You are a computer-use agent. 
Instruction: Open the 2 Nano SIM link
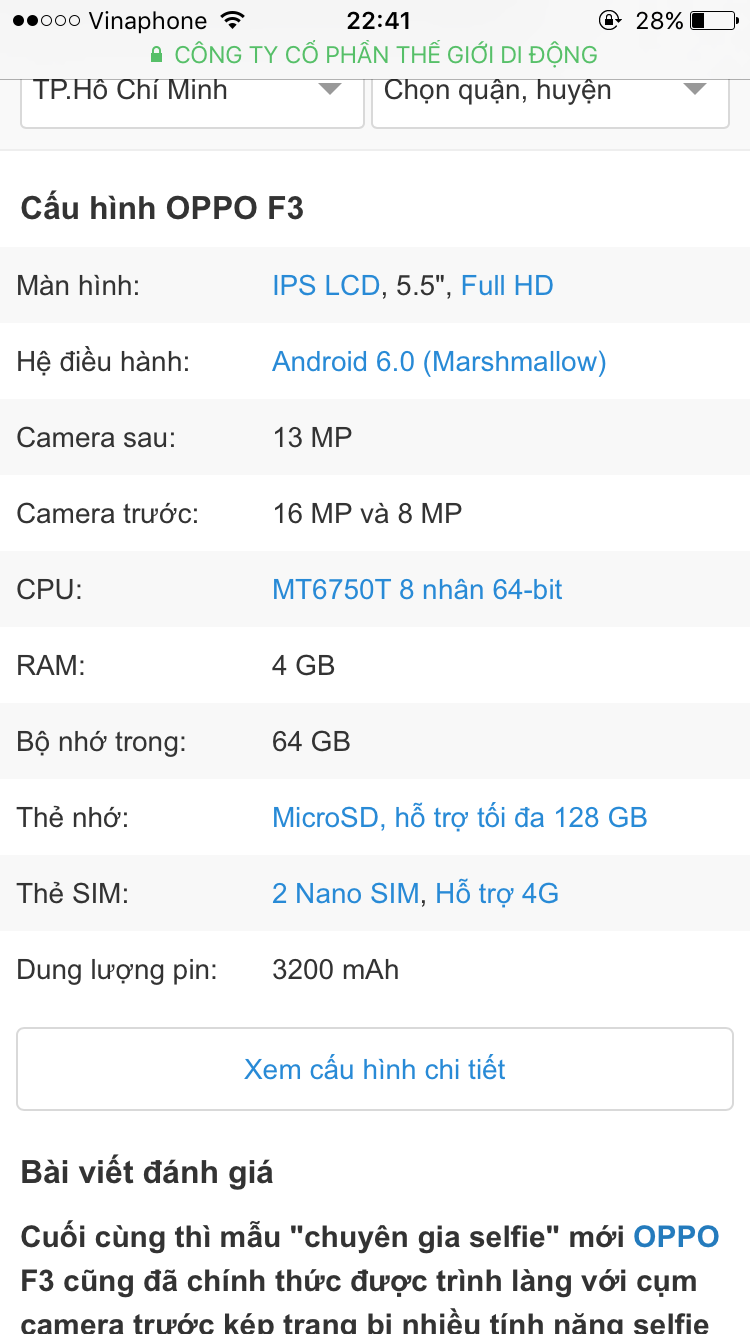coord(345,894)
